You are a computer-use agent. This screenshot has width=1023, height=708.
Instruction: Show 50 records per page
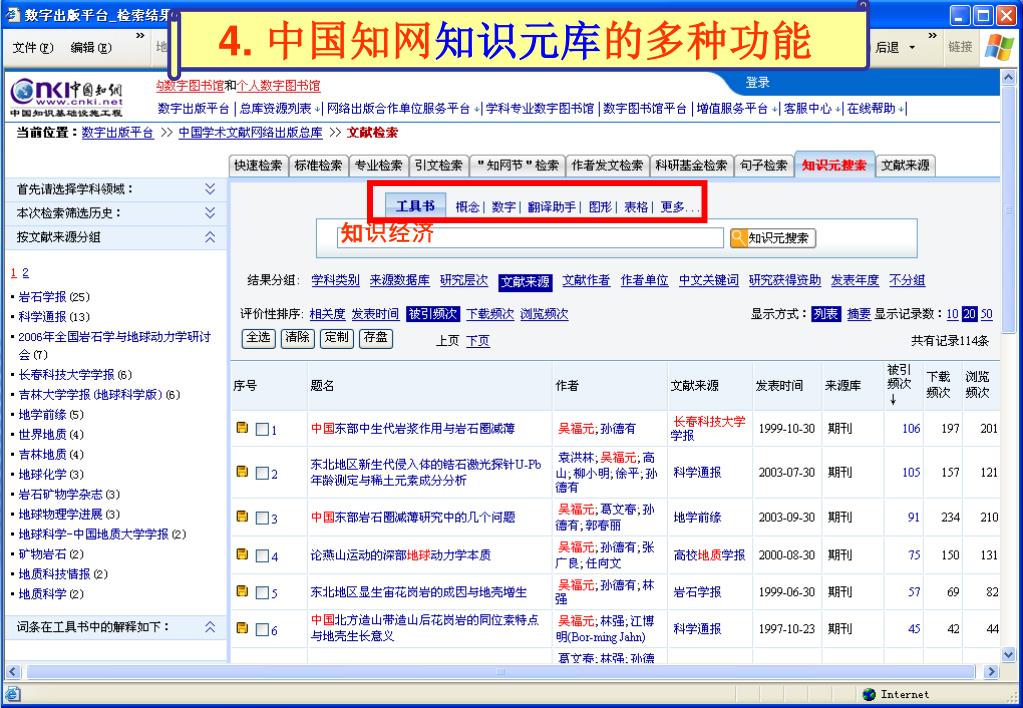986,314
